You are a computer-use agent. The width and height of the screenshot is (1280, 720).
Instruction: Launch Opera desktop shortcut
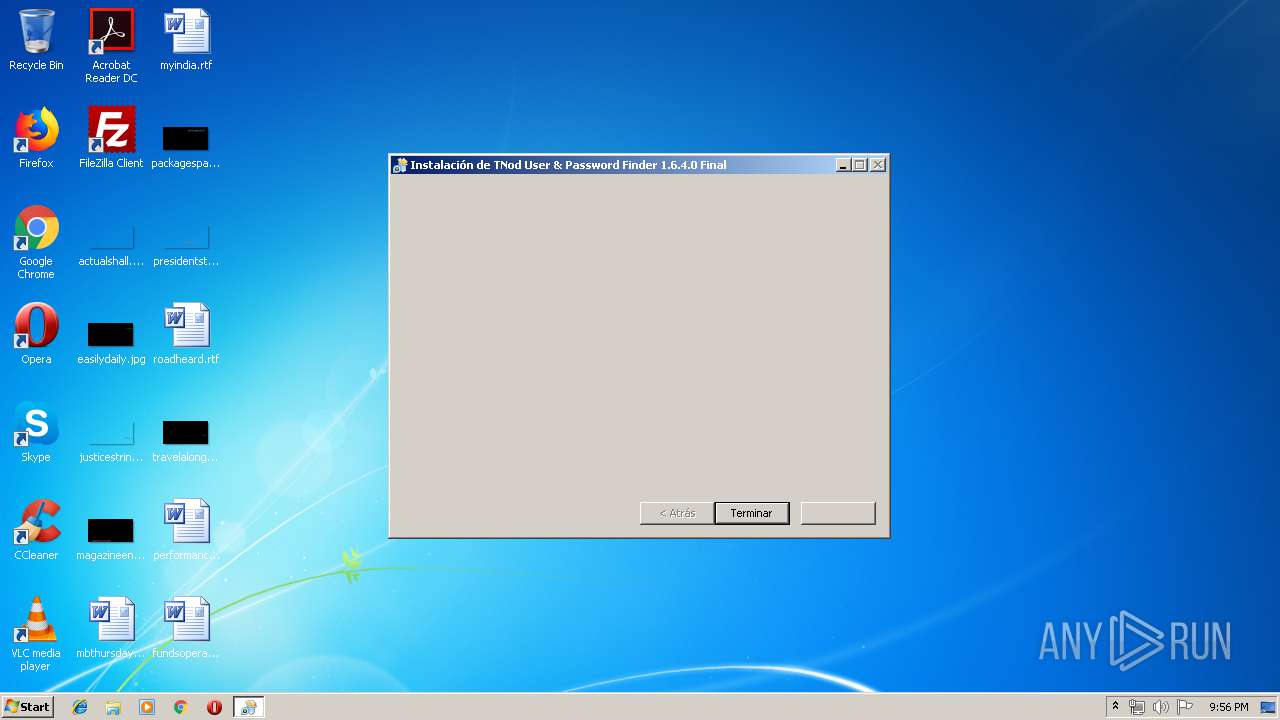[x=36, y=334]
